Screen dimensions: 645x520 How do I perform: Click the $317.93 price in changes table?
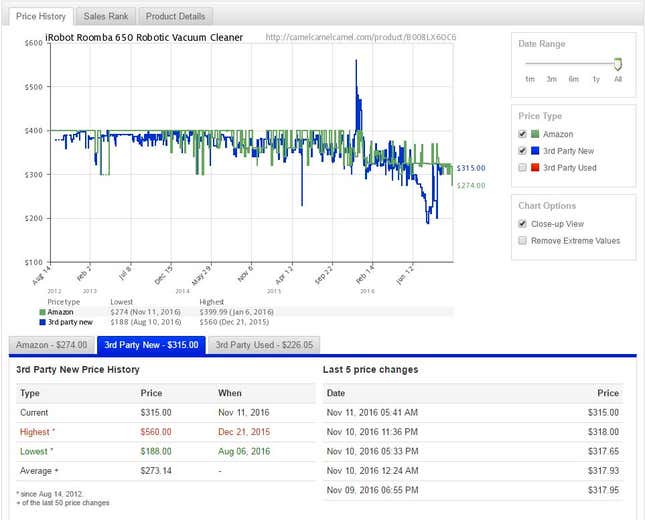[603, 471]
